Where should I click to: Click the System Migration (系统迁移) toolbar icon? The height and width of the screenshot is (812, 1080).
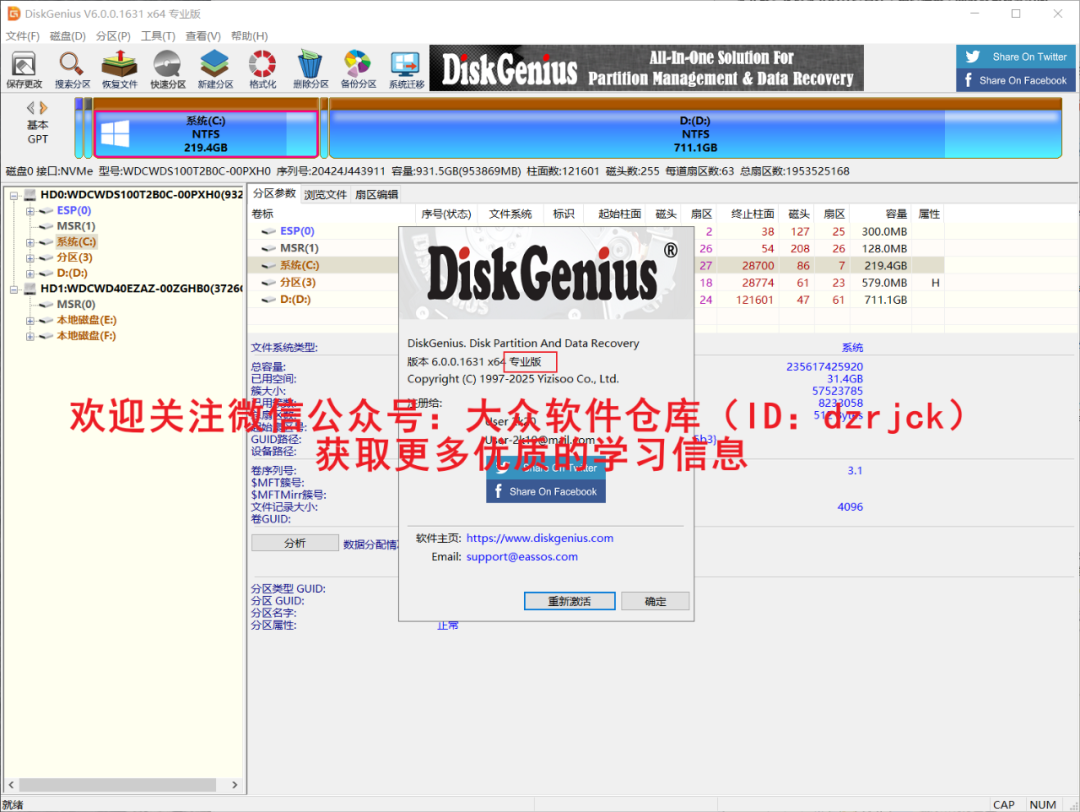point(406,70)
